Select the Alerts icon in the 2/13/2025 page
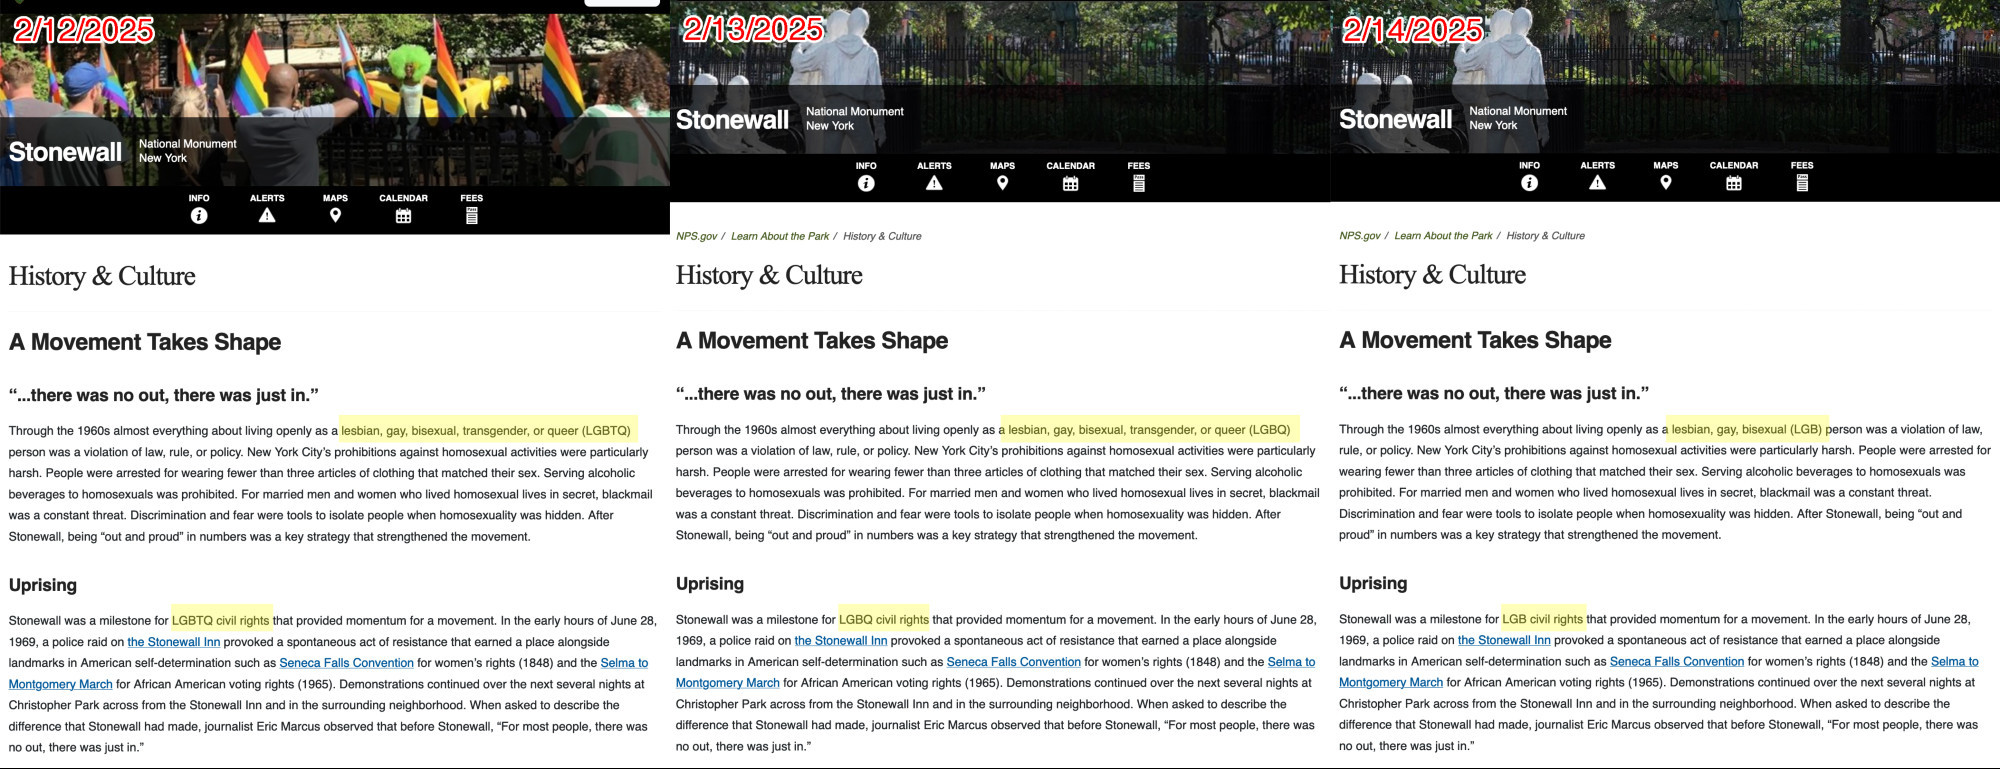 click(934, 183)
